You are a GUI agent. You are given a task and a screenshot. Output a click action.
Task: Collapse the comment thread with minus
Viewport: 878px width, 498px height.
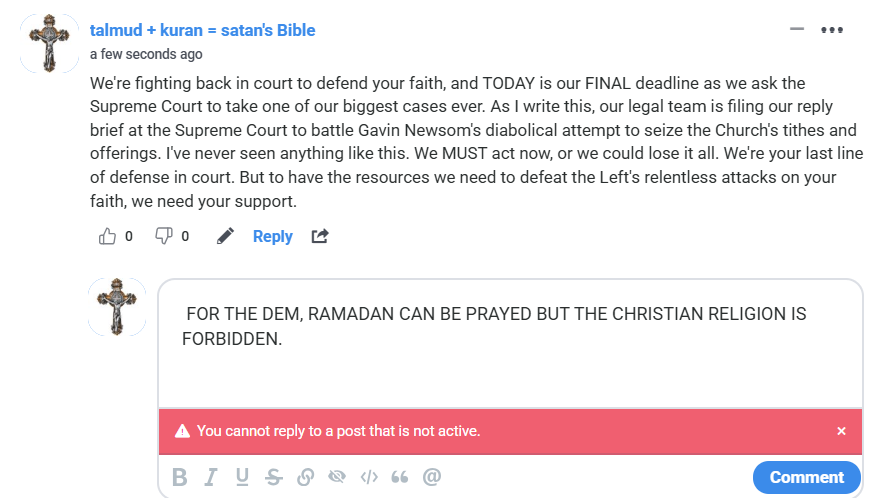[x=797, y=29]
